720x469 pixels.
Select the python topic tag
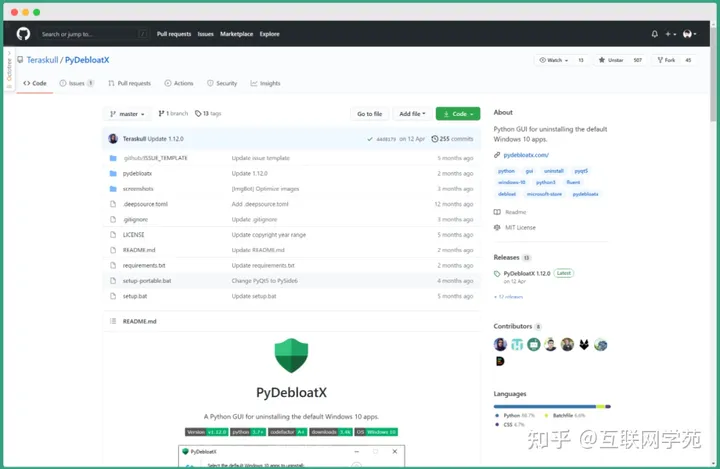coord(506,171)
